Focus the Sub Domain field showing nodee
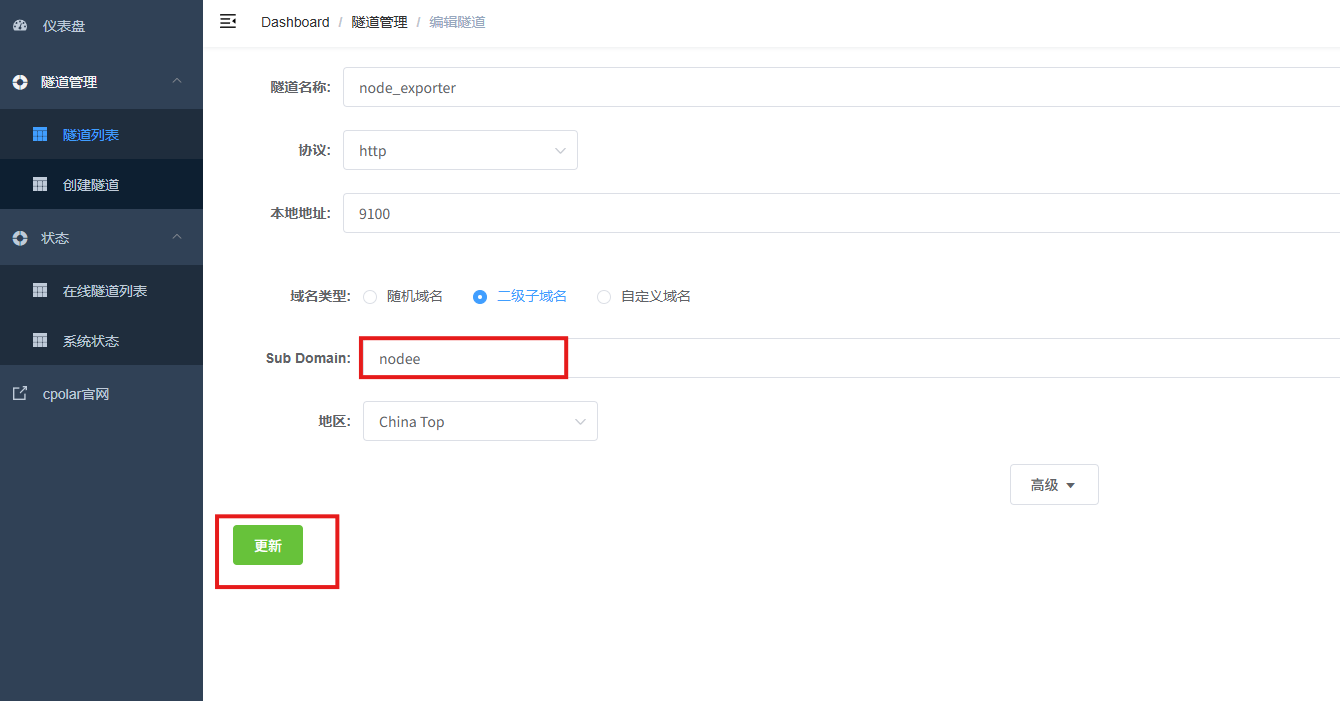The height and width of the screenshot is (701, 1340). pyautogui.click(x=851, y=358)
